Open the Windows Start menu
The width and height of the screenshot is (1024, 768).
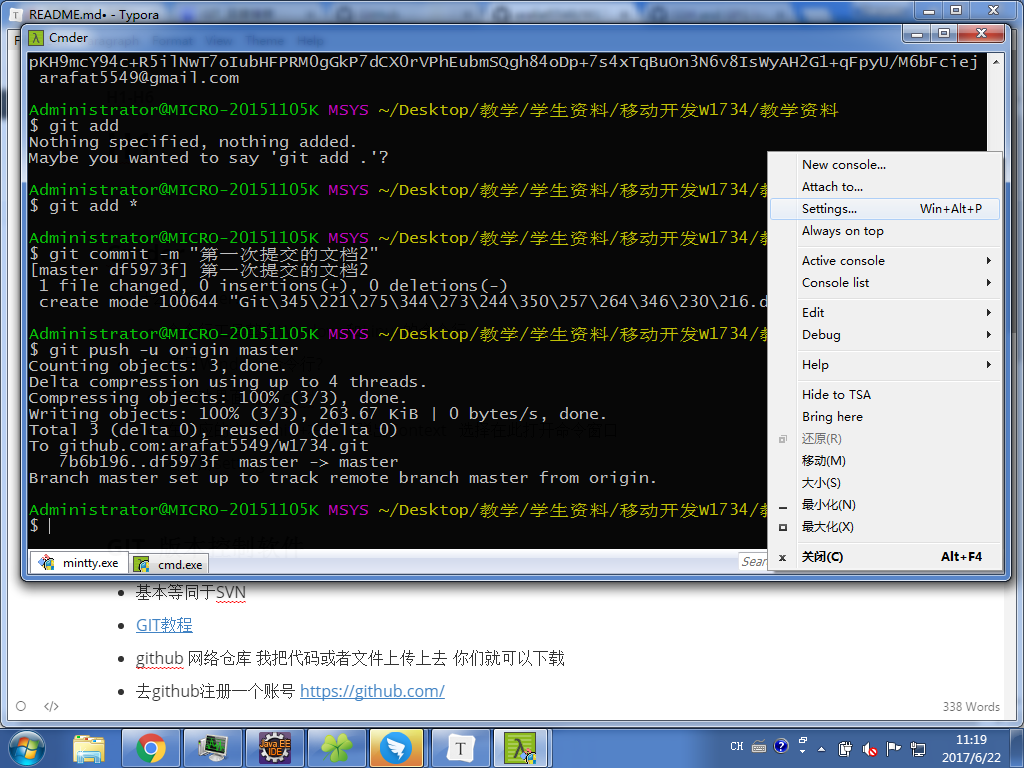pos(26,748)
